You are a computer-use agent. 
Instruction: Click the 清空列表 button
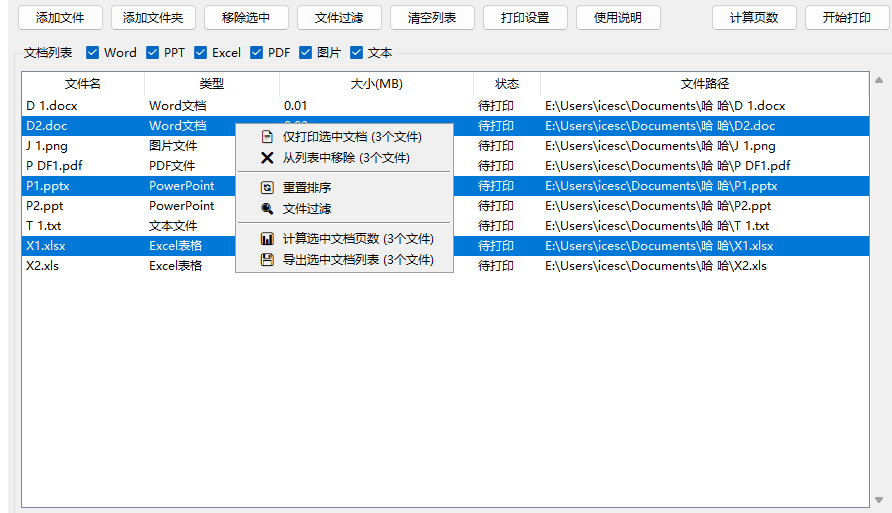(432, 18)
